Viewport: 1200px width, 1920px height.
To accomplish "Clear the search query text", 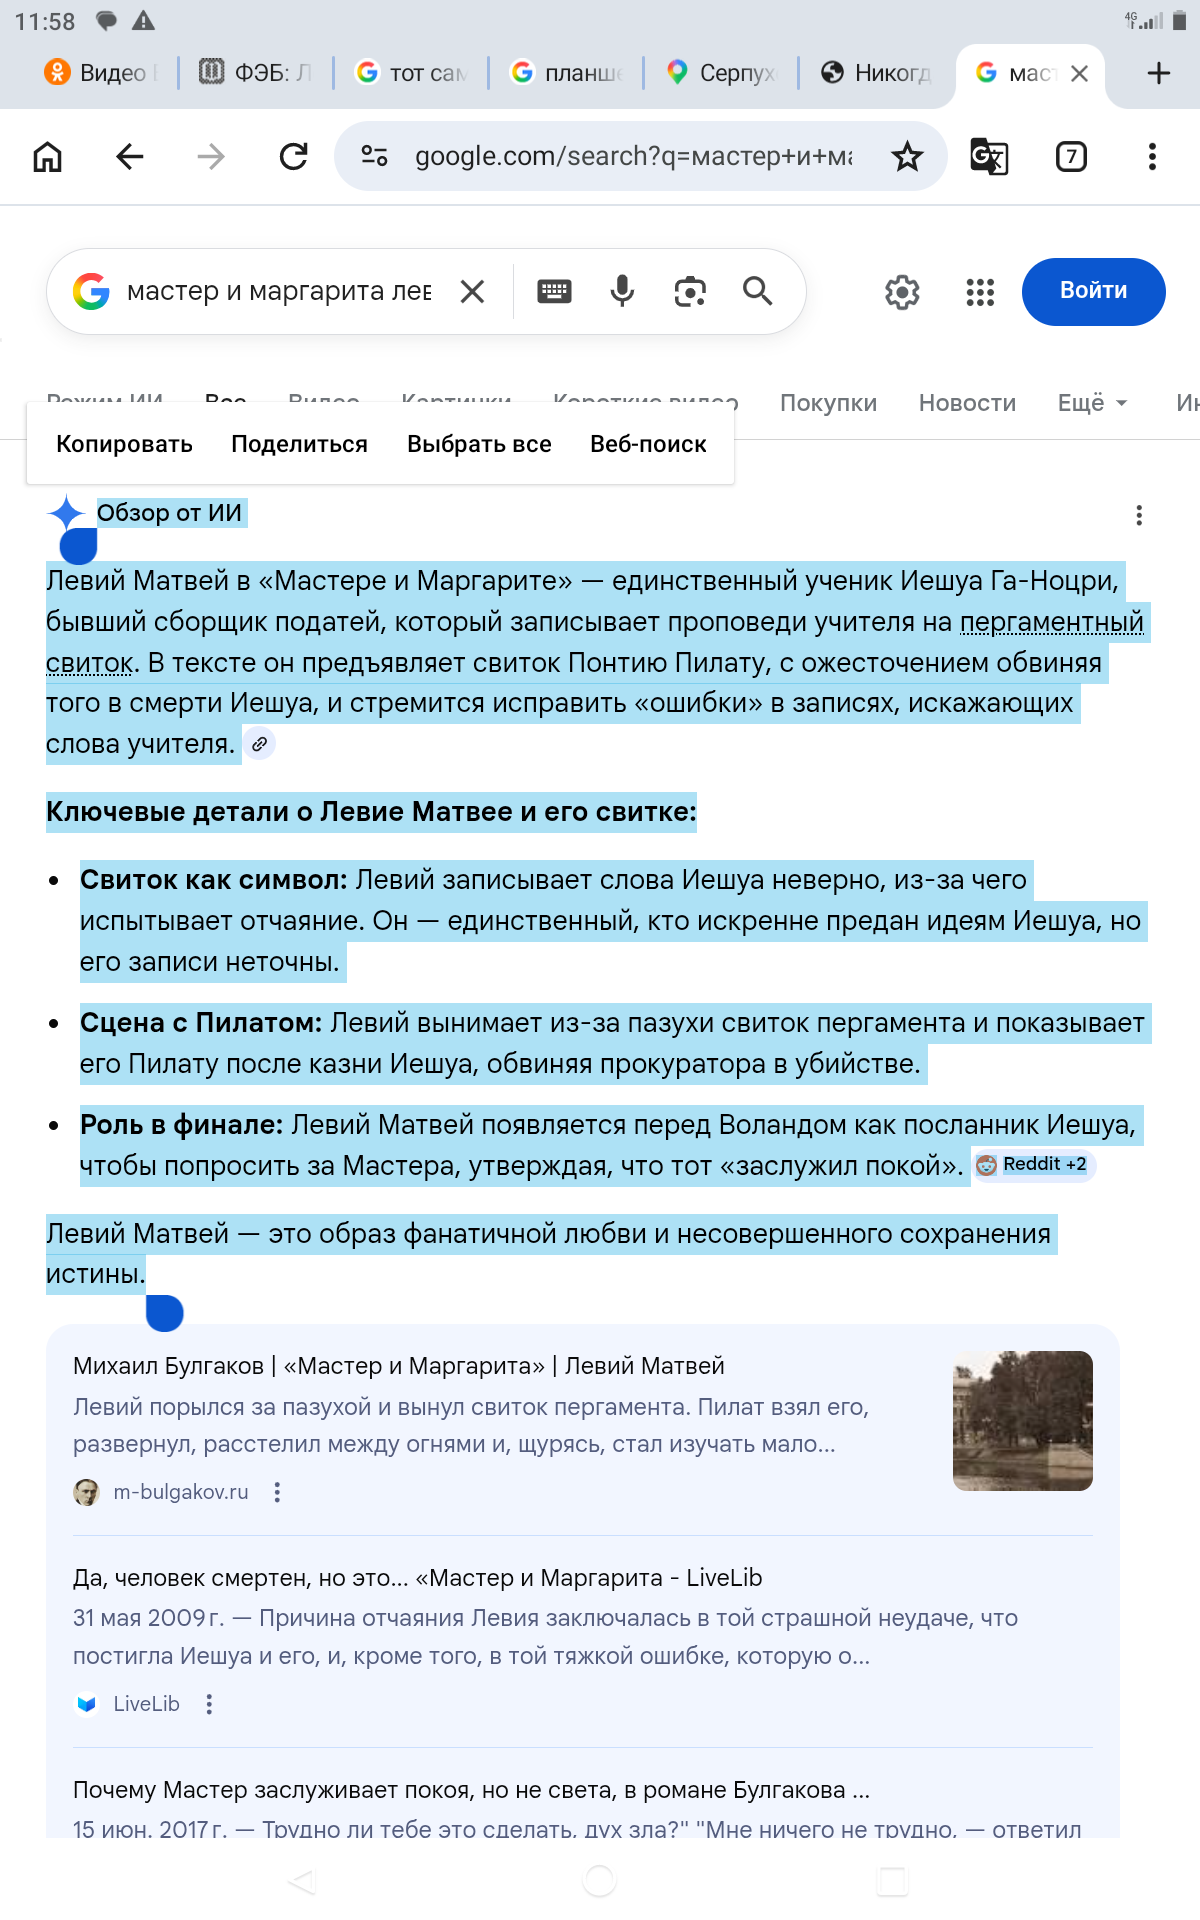I will (x=472, y=291).
